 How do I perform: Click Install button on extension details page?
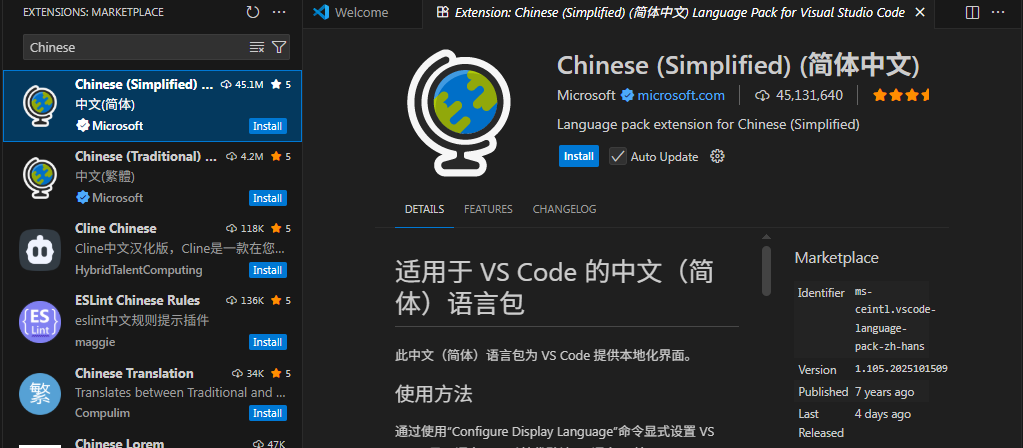579,157
